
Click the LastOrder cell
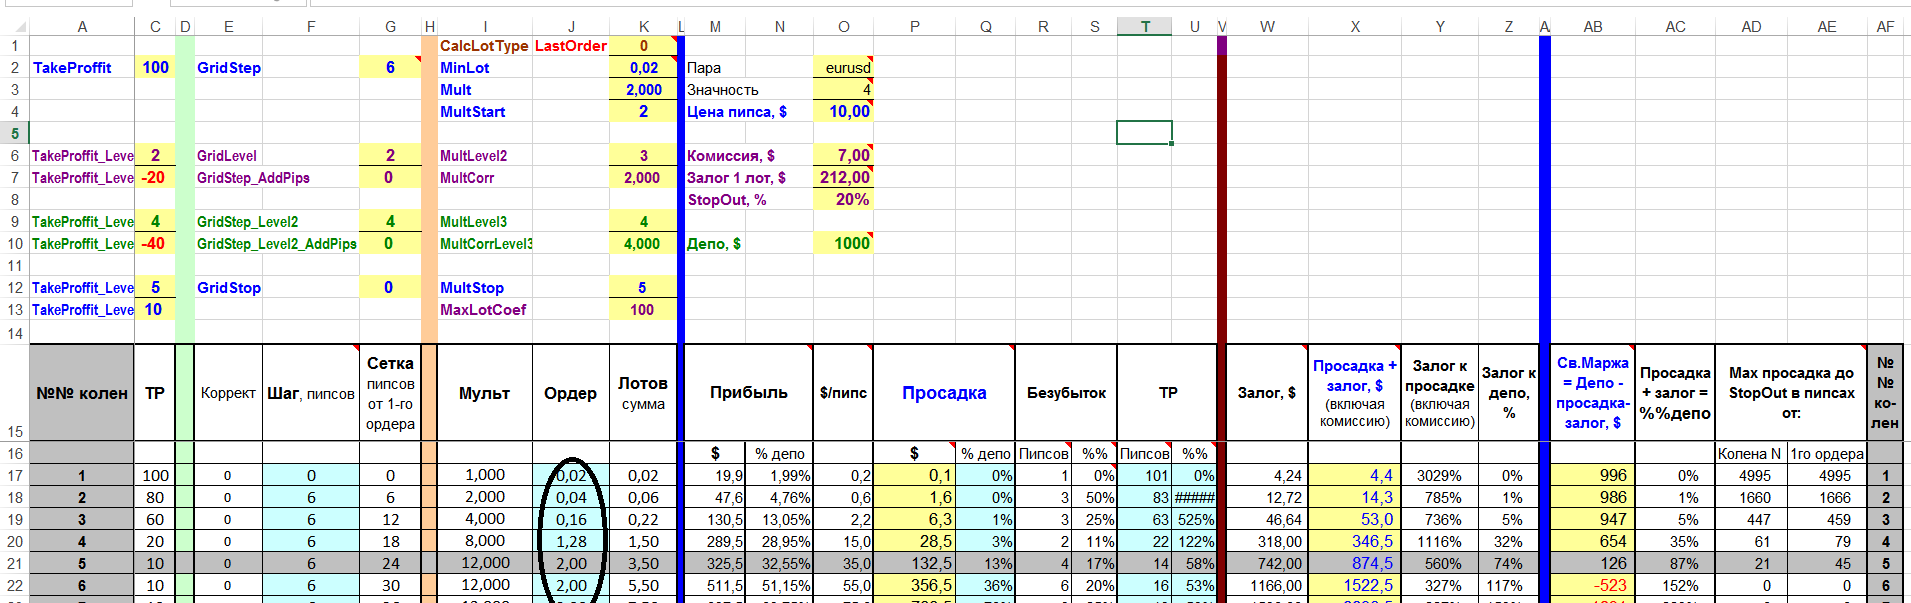click(571, 46)
